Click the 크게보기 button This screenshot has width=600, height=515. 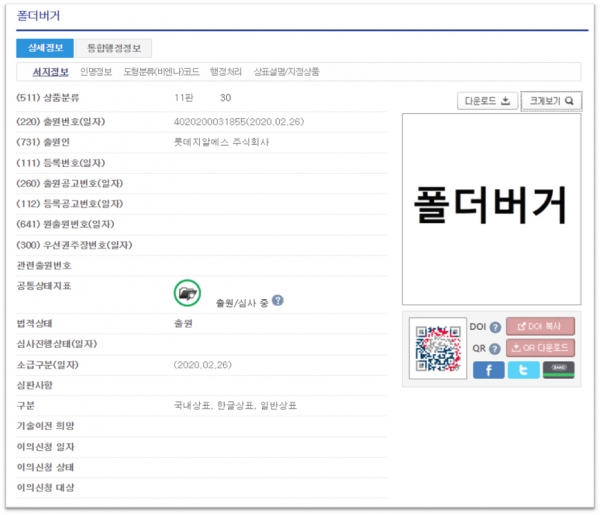(551, 101)
